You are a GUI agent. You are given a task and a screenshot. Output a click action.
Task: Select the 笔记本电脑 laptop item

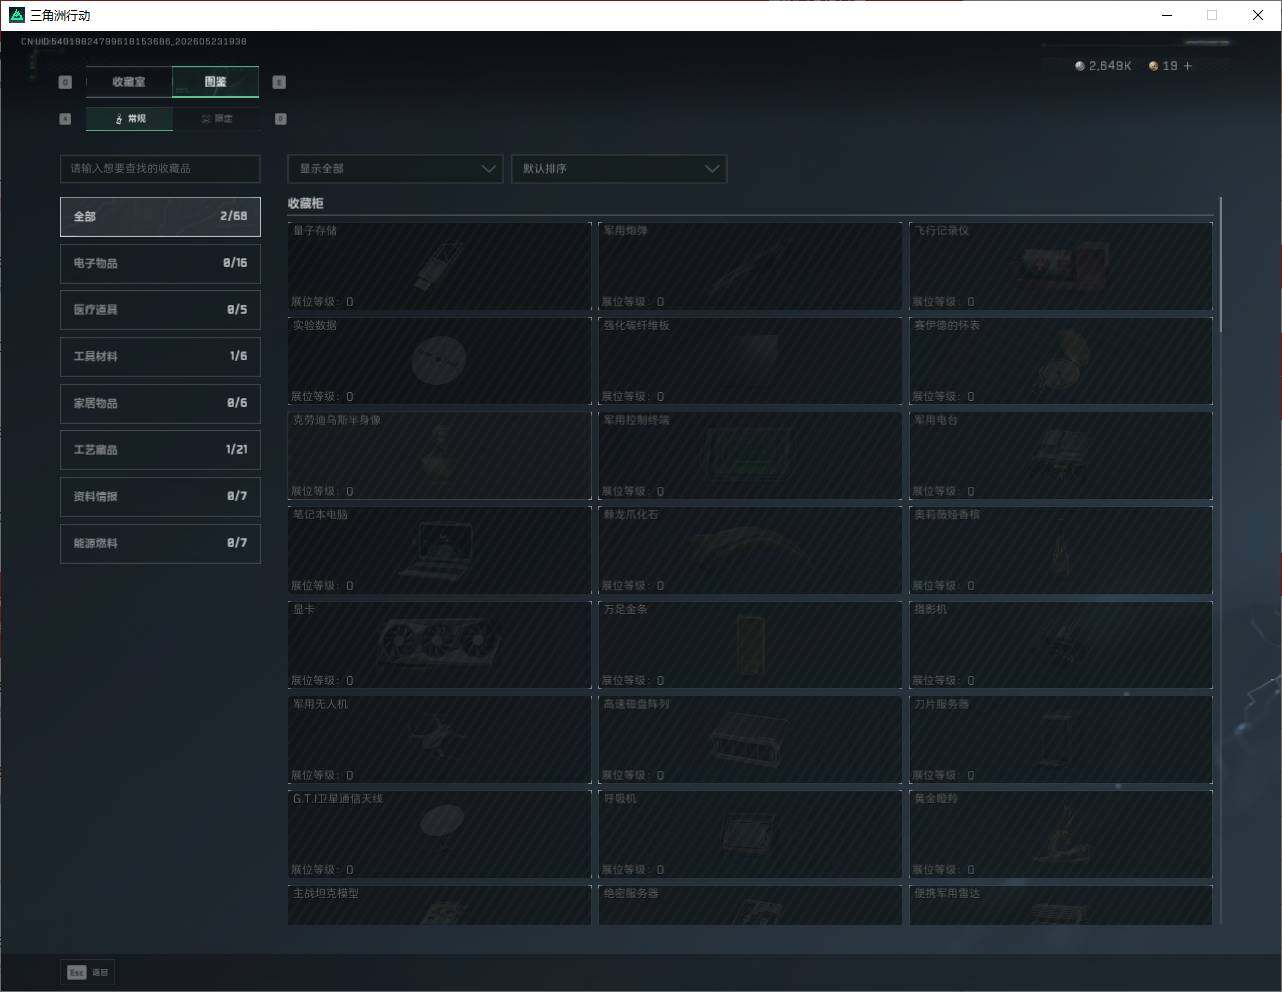tap(439, 550)
